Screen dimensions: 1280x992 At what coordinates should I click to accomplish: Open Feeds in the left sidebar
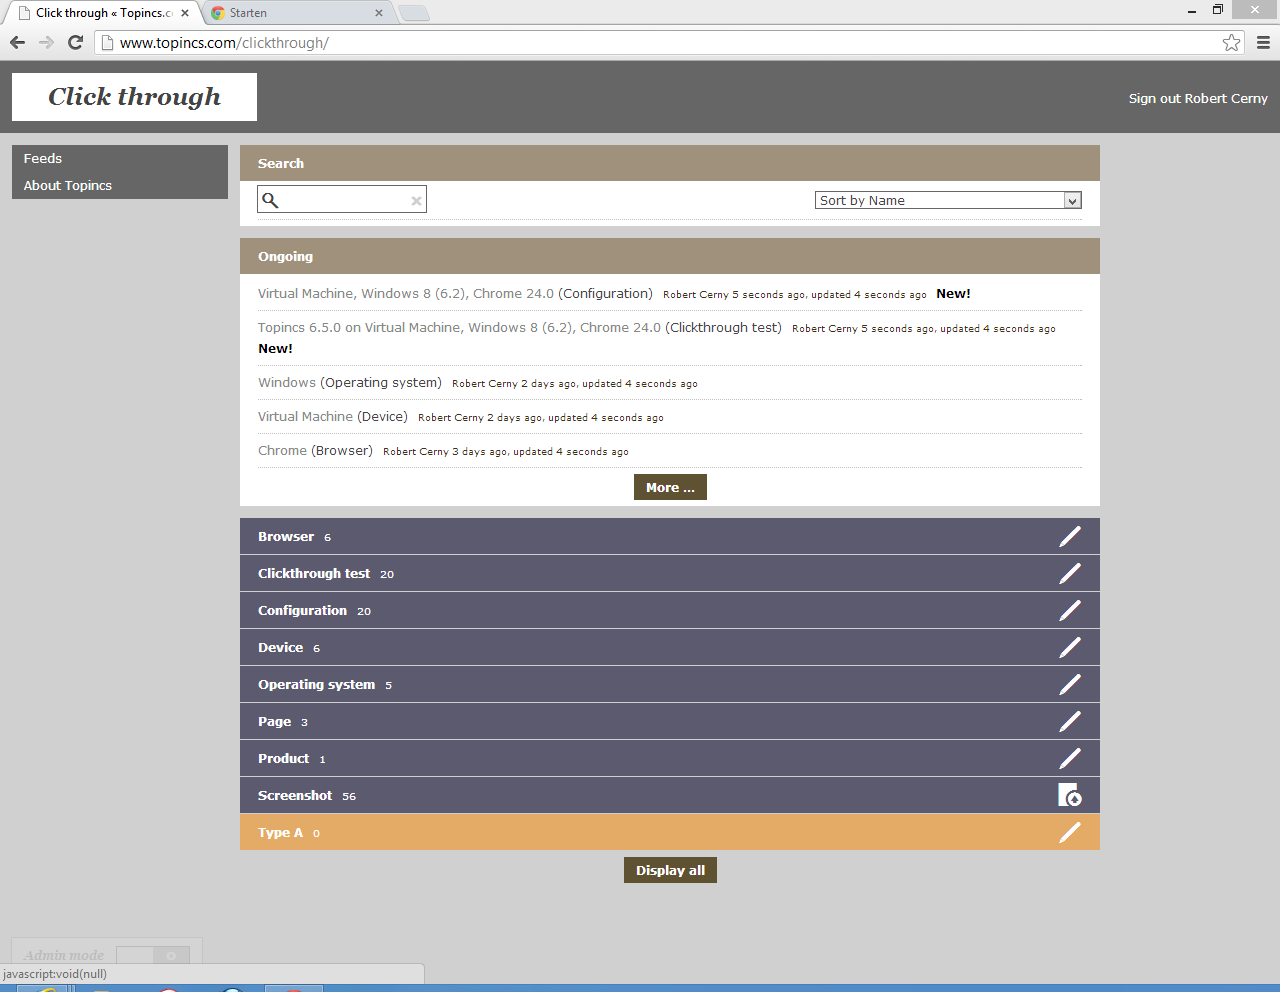[43, 159]
